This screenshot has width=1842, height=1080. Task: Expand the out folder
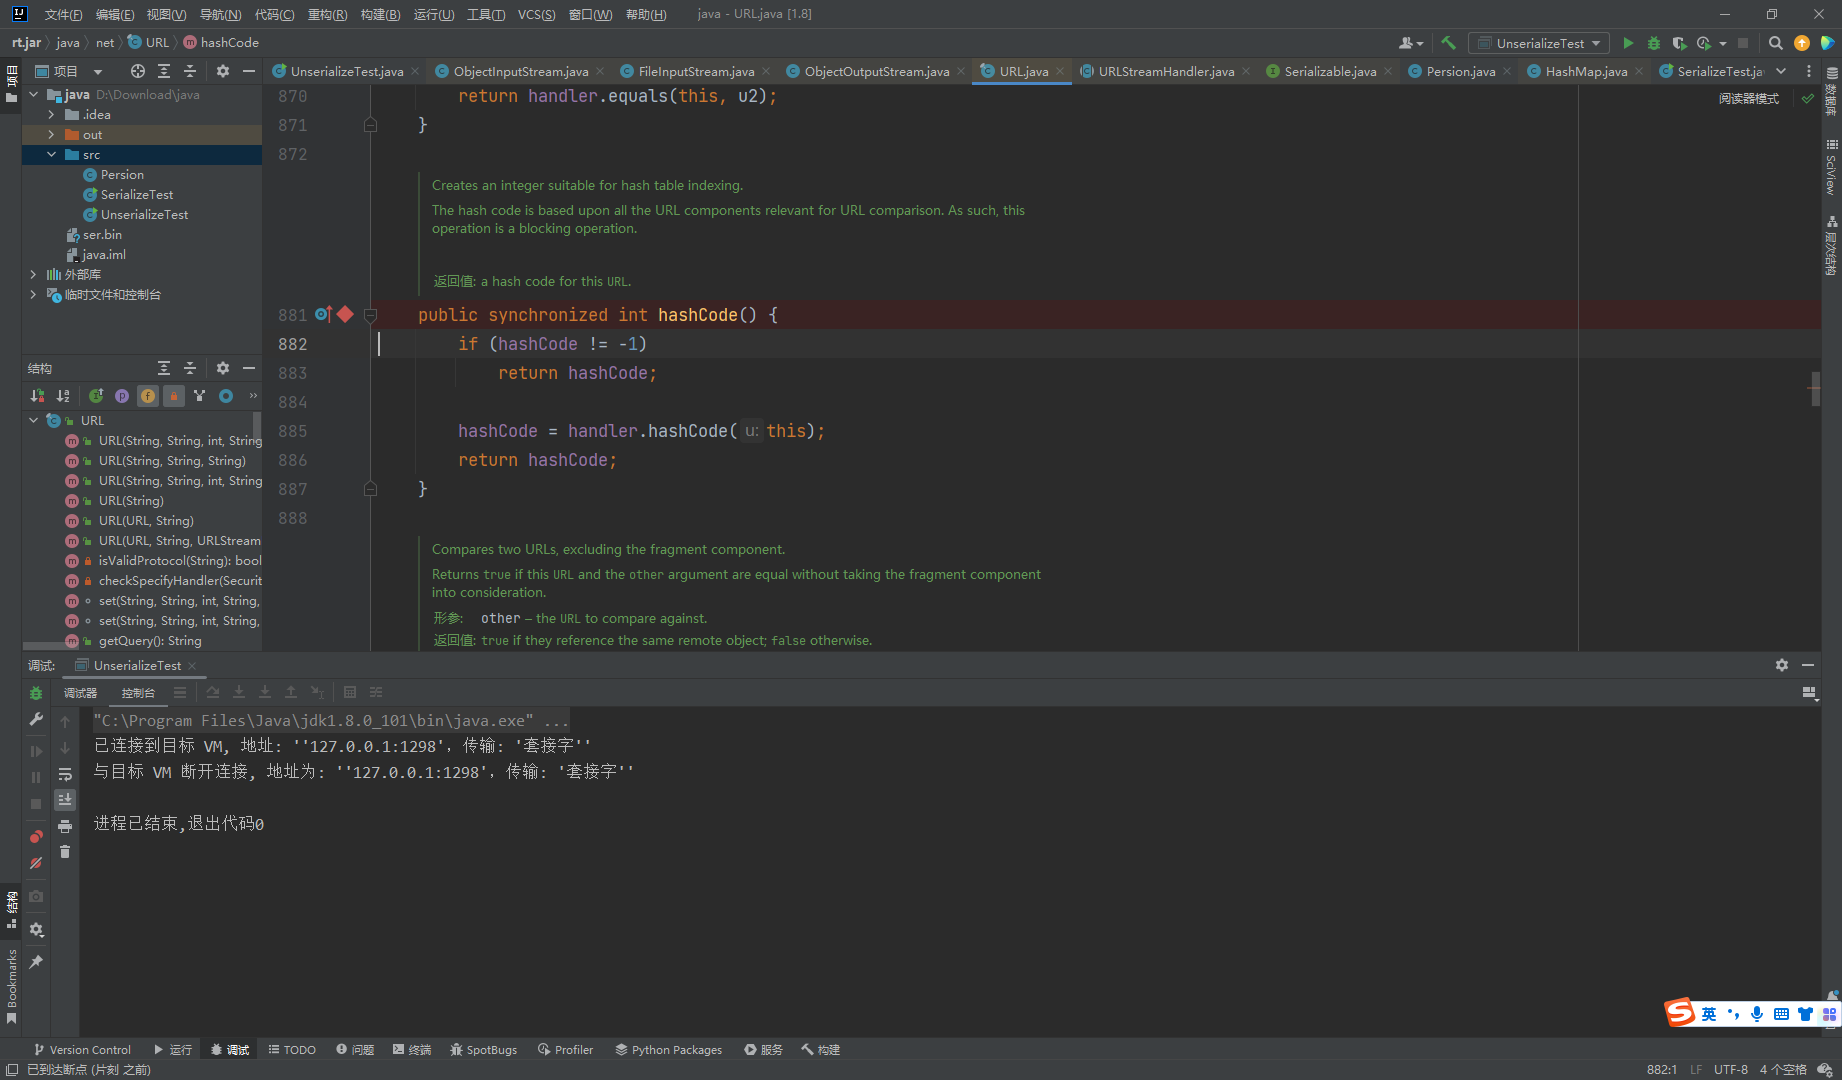pos(51,135)
